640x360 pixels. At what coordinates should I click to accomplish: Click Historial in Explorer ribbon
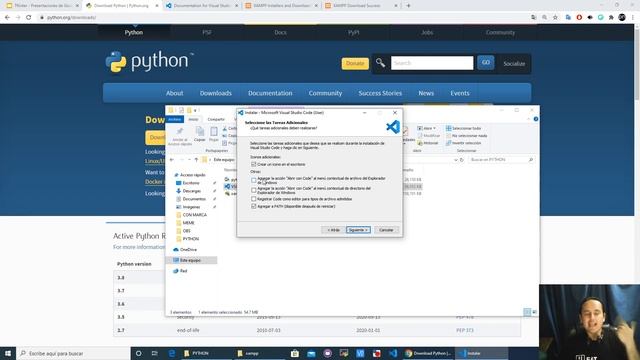coord(427,143)
